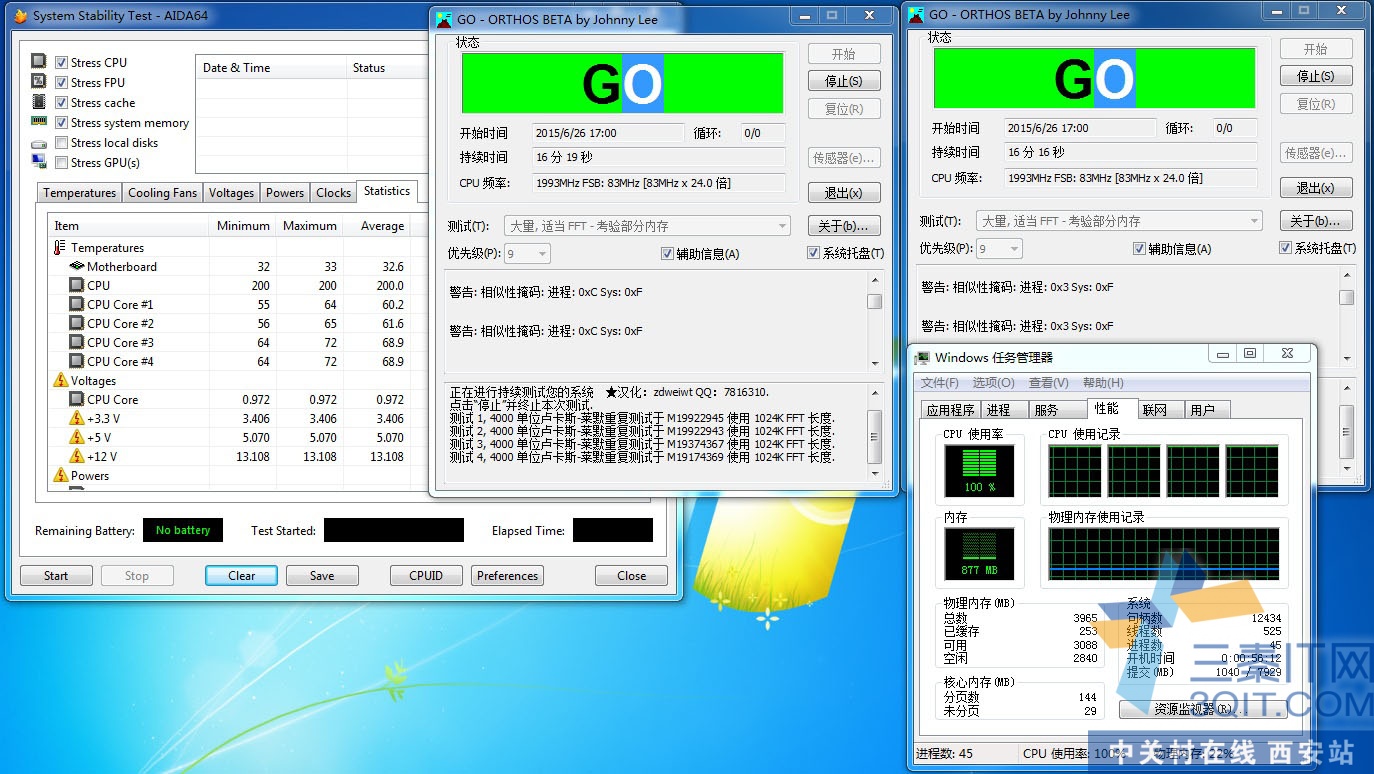Click the left ORTHOS window title bar icon
Screen dimensions: 1374x774
pyautogui.click(x=444, y=19)
